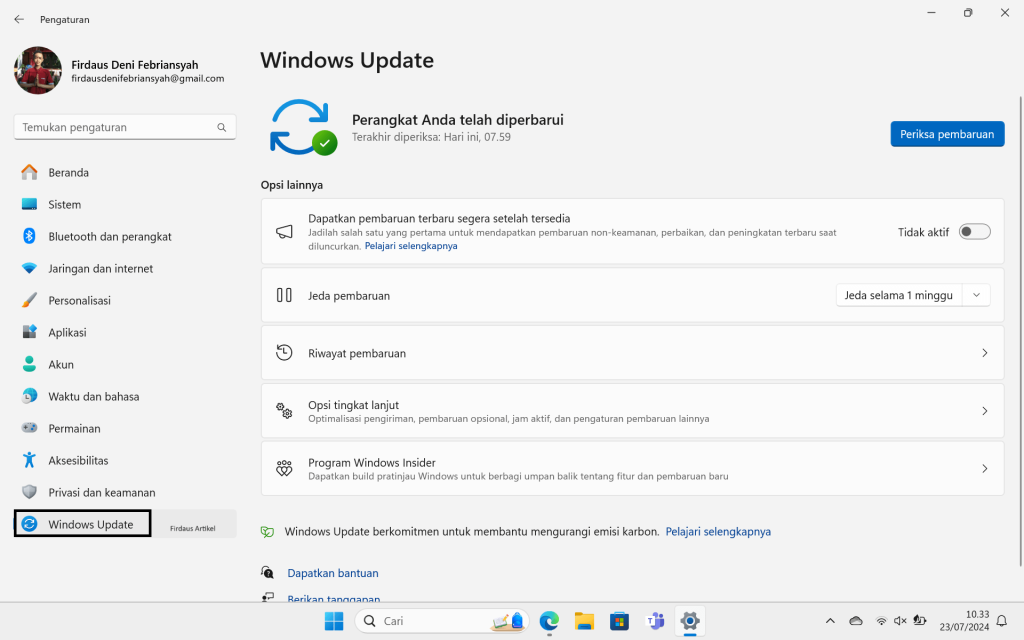The height and width of the screenshot is (640, 1024).
Task: Click the Privasi shield icon
Action: click(x=29, y=492)
